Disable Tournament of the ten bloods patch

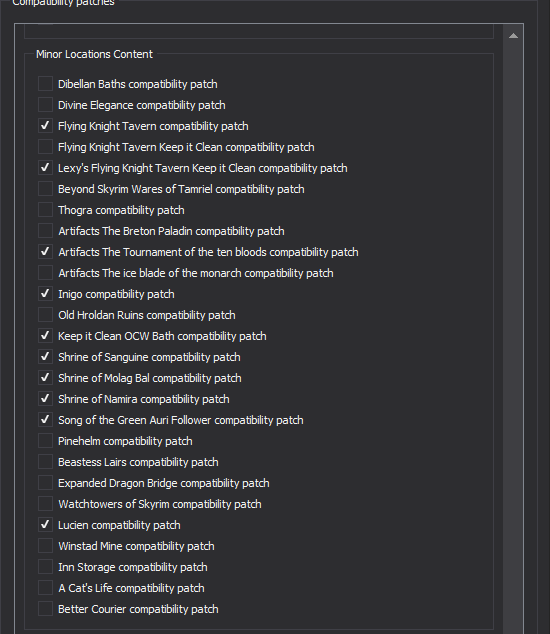coord(45,252)
